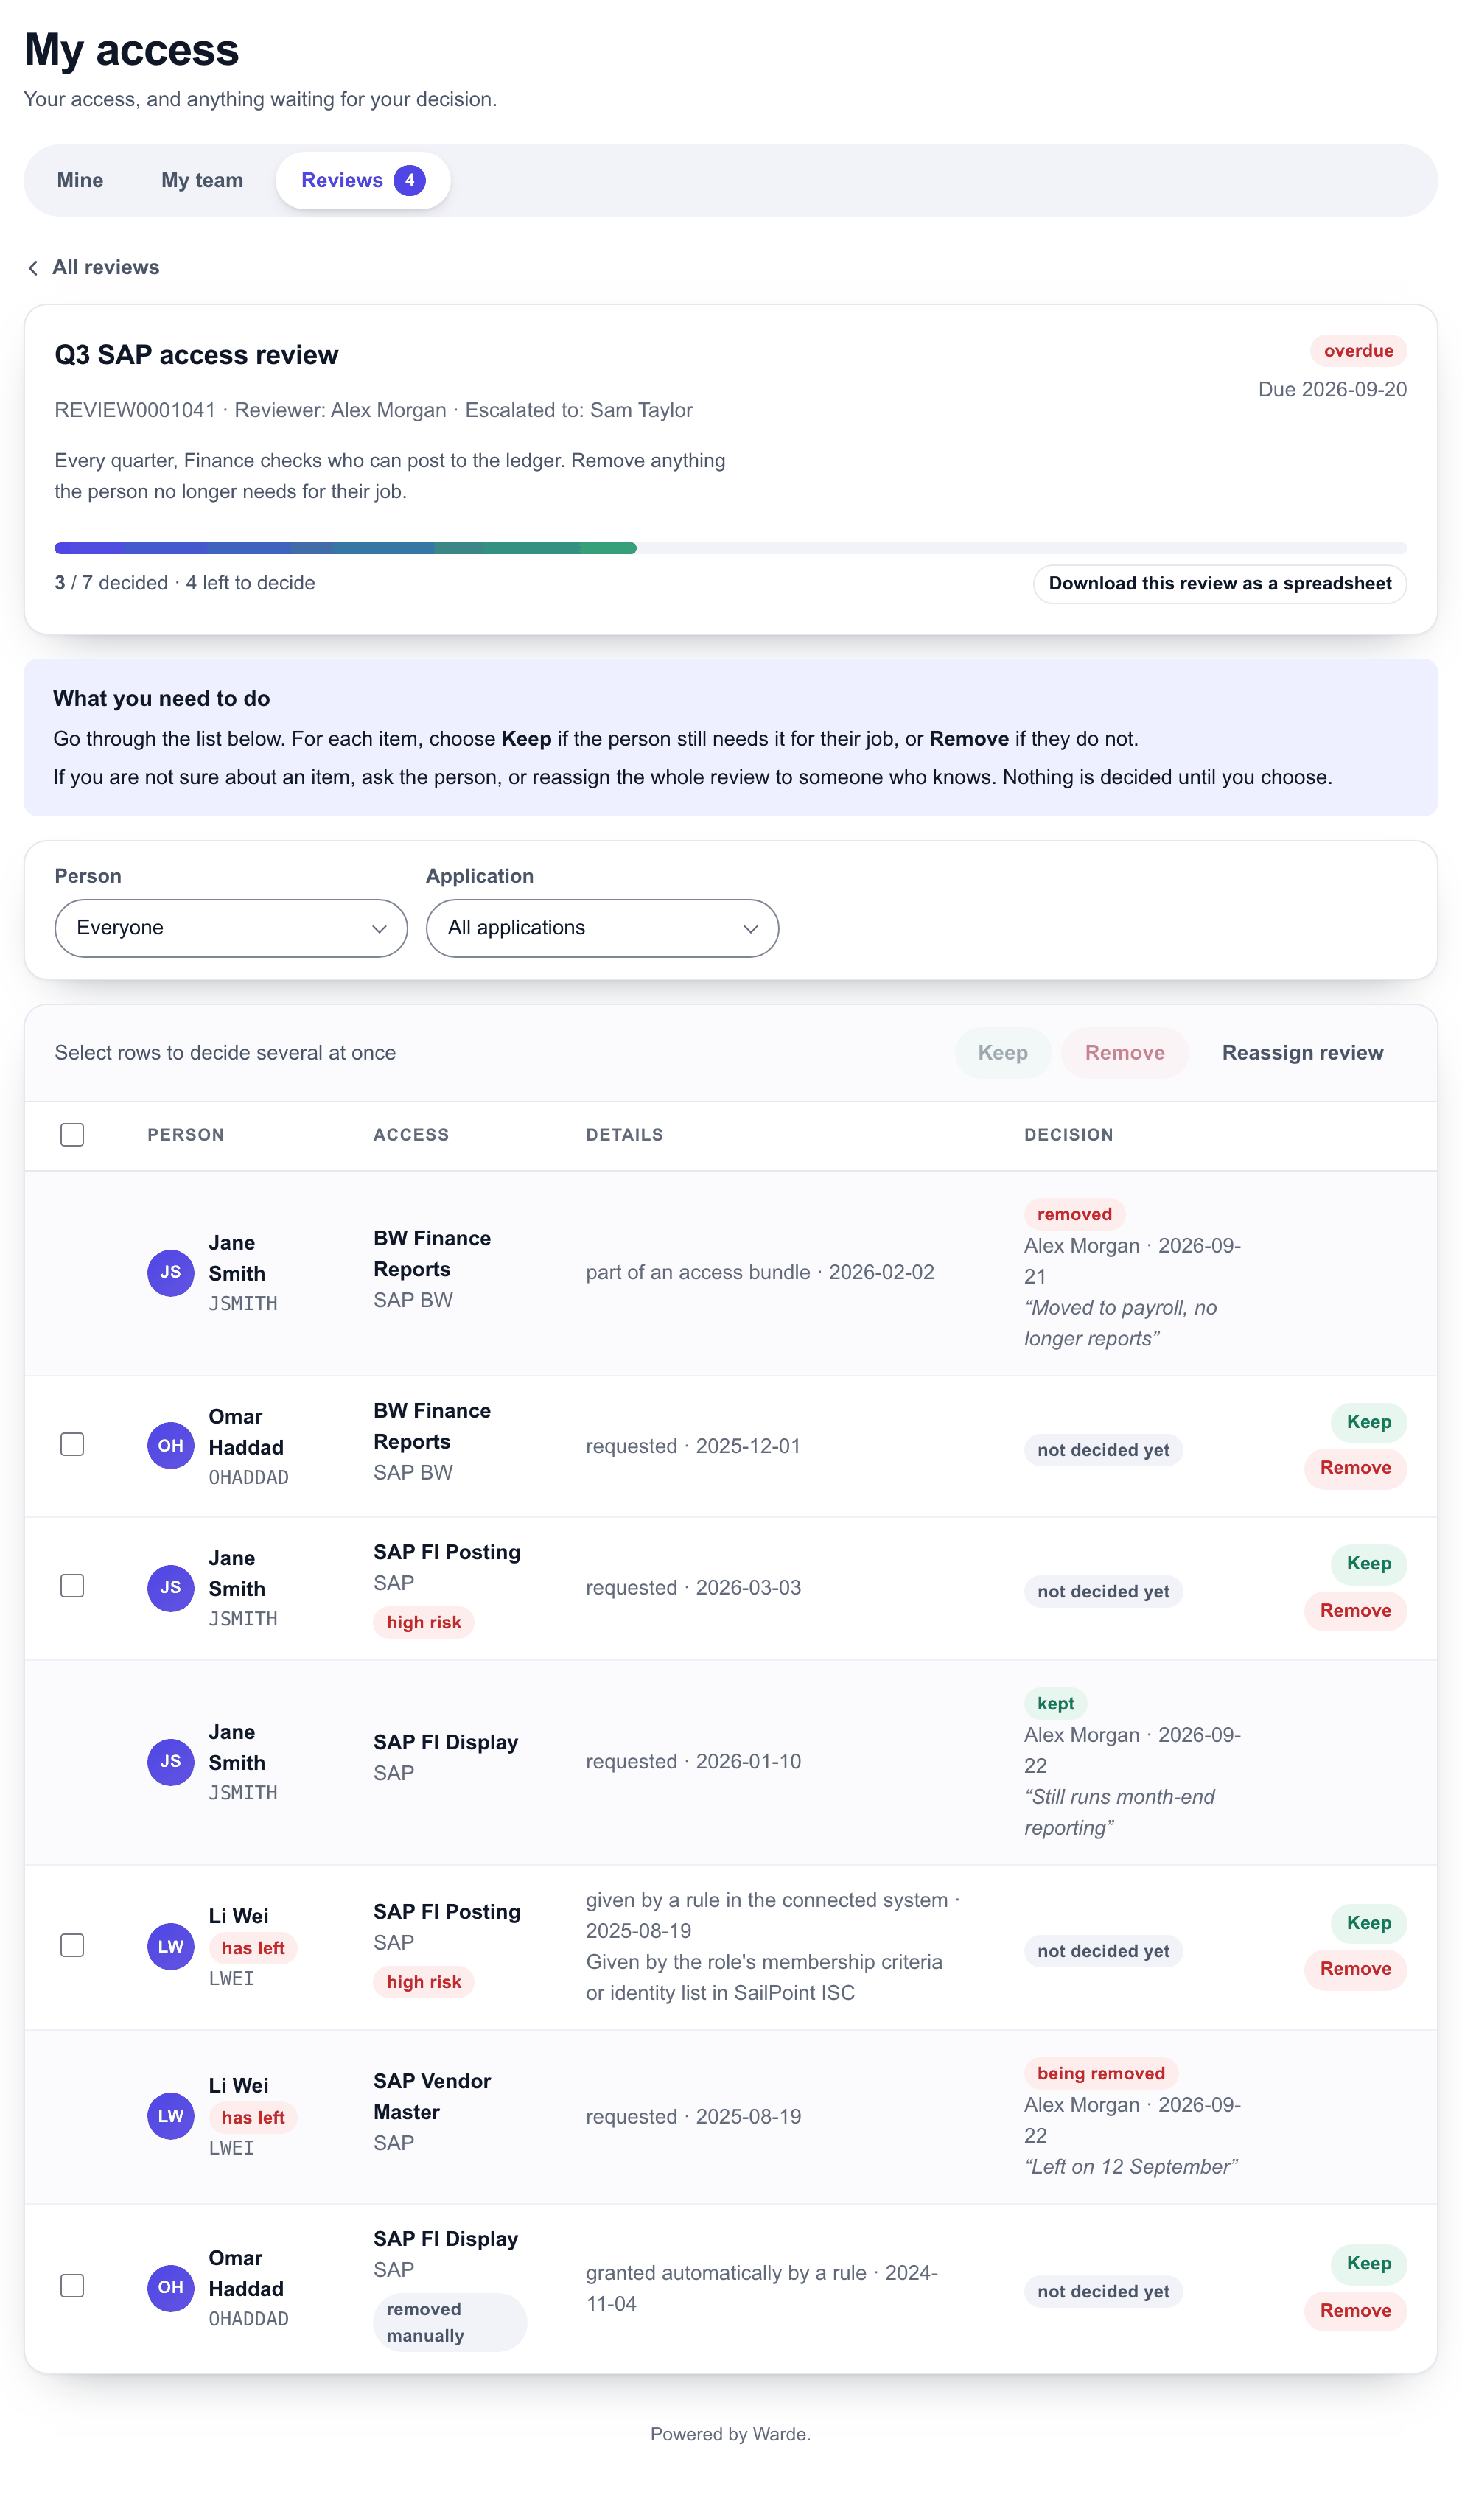The height and width of the screenshot is (2520, 1462).
Task: Switch to the My team tab
Action: click(202, 180)
